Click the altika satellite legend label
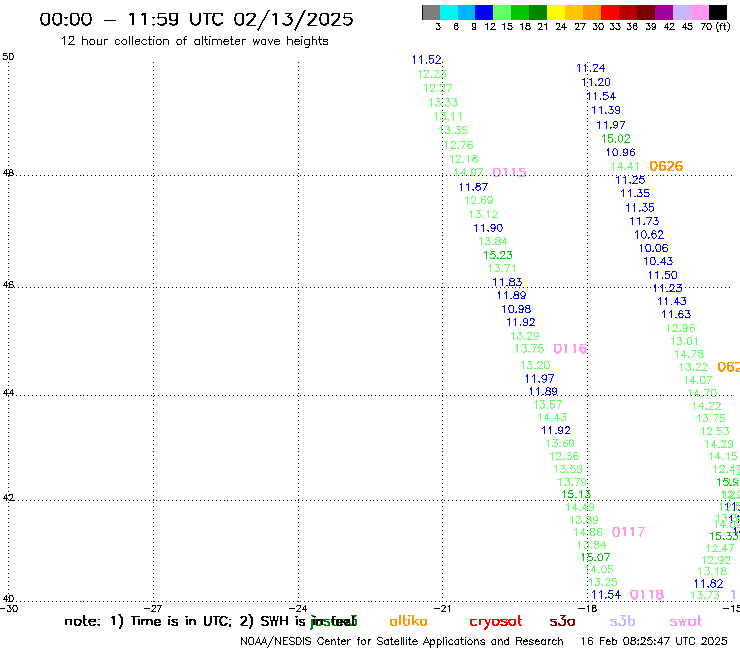 pyautogui.click(x=408, y=621)
